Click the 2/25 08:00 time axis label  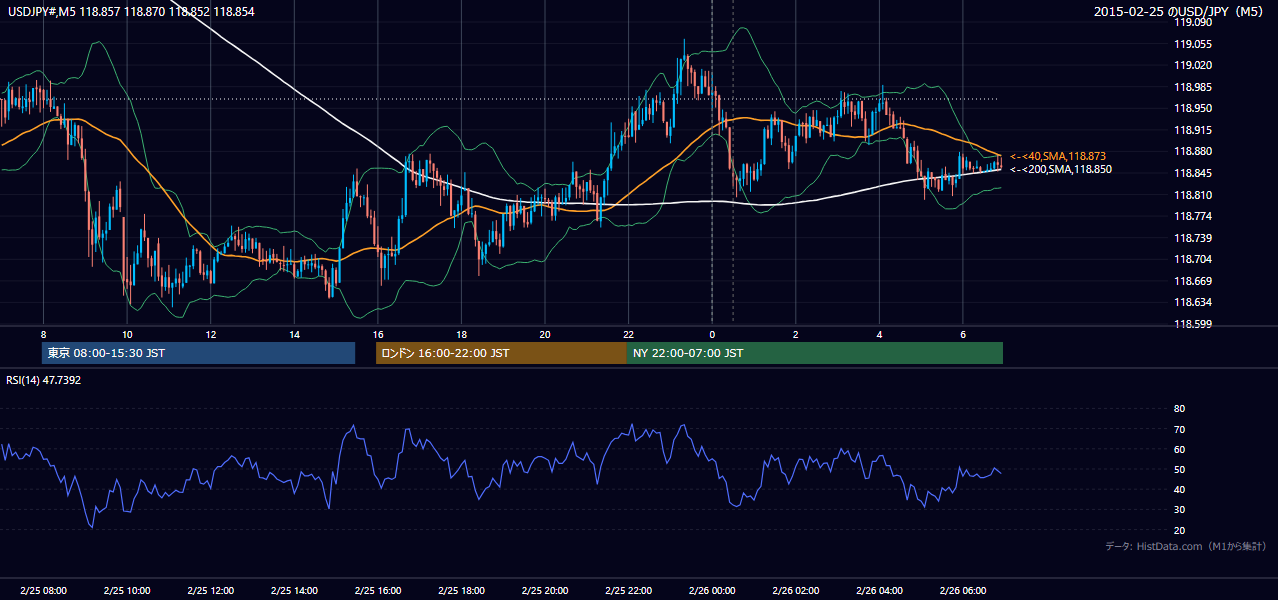(x=43, y=591)
